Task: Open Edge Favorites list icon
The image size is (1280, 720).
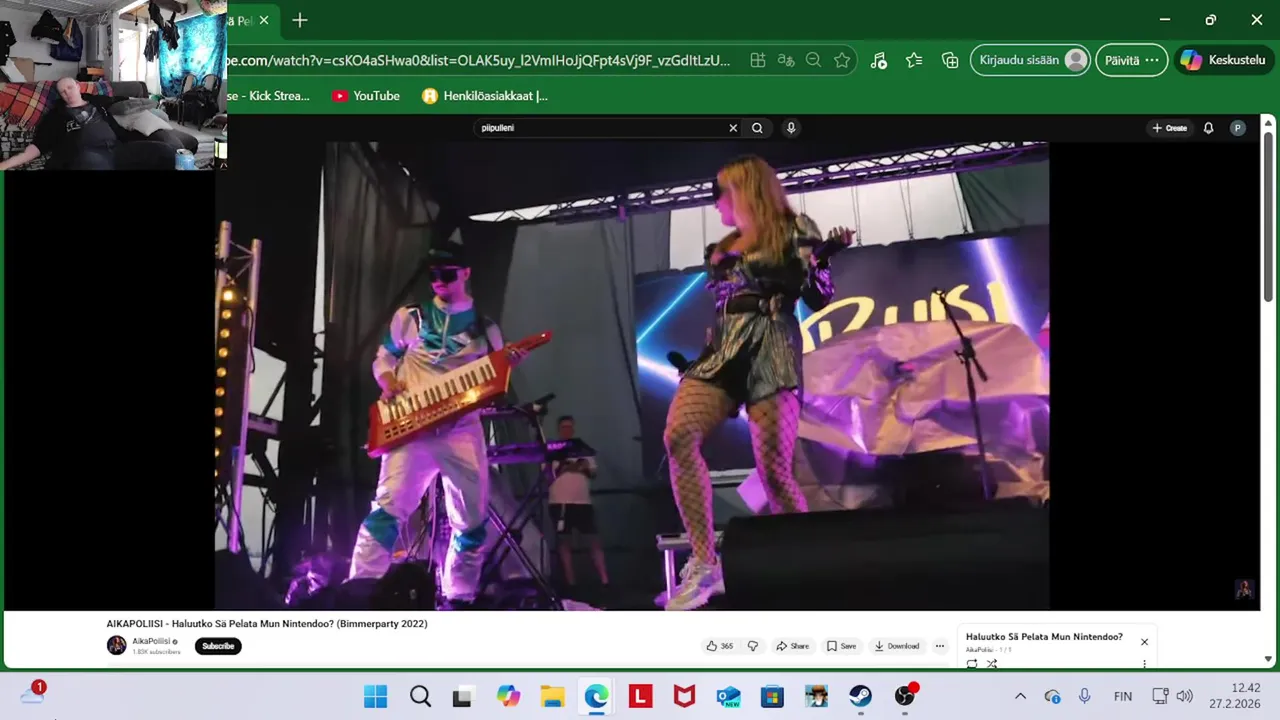Action: [x=914, y=60]
